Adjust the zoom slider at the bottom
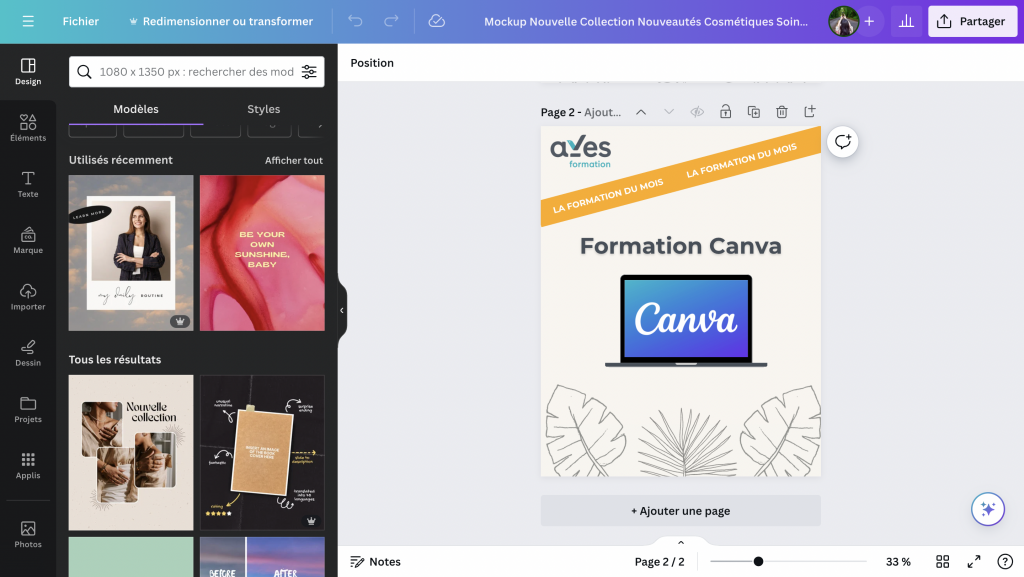This screenshot has width=1024, height=577. pos(757,561)
